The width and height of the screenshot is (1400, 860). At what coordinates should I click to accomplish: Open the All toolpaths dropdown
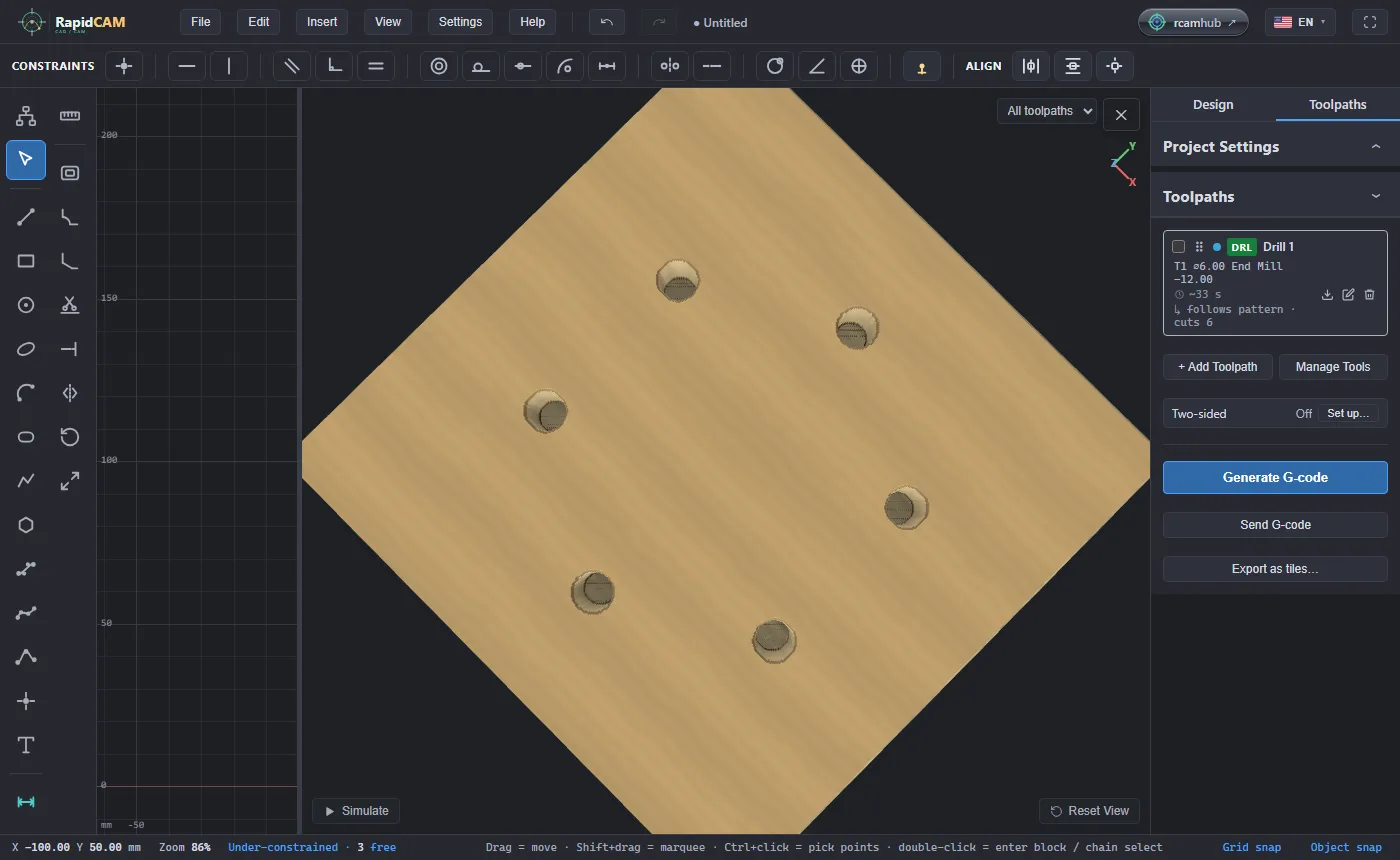pyautogui.click(x=1047, y=111)
